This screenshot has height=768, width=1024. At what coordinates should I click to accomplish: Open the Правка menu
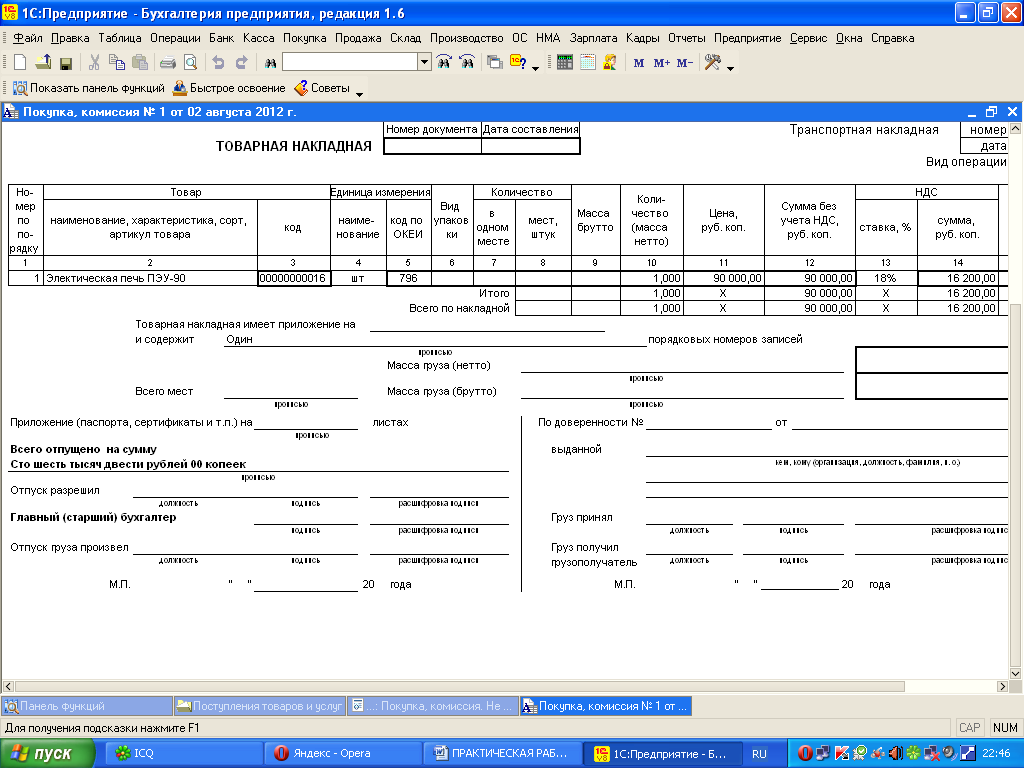(x=70, y=38)
